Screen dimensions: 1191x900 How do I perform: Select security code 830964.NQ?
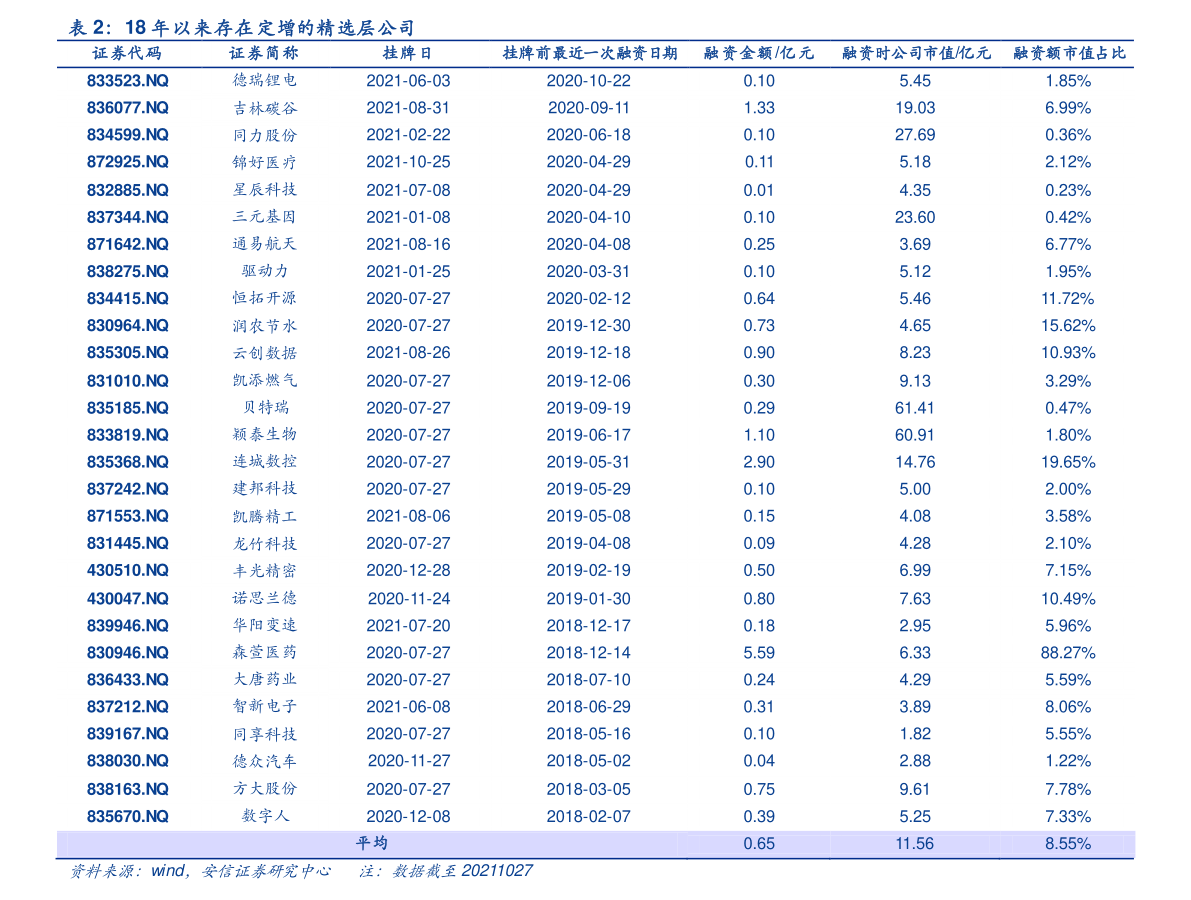[128, 325]
